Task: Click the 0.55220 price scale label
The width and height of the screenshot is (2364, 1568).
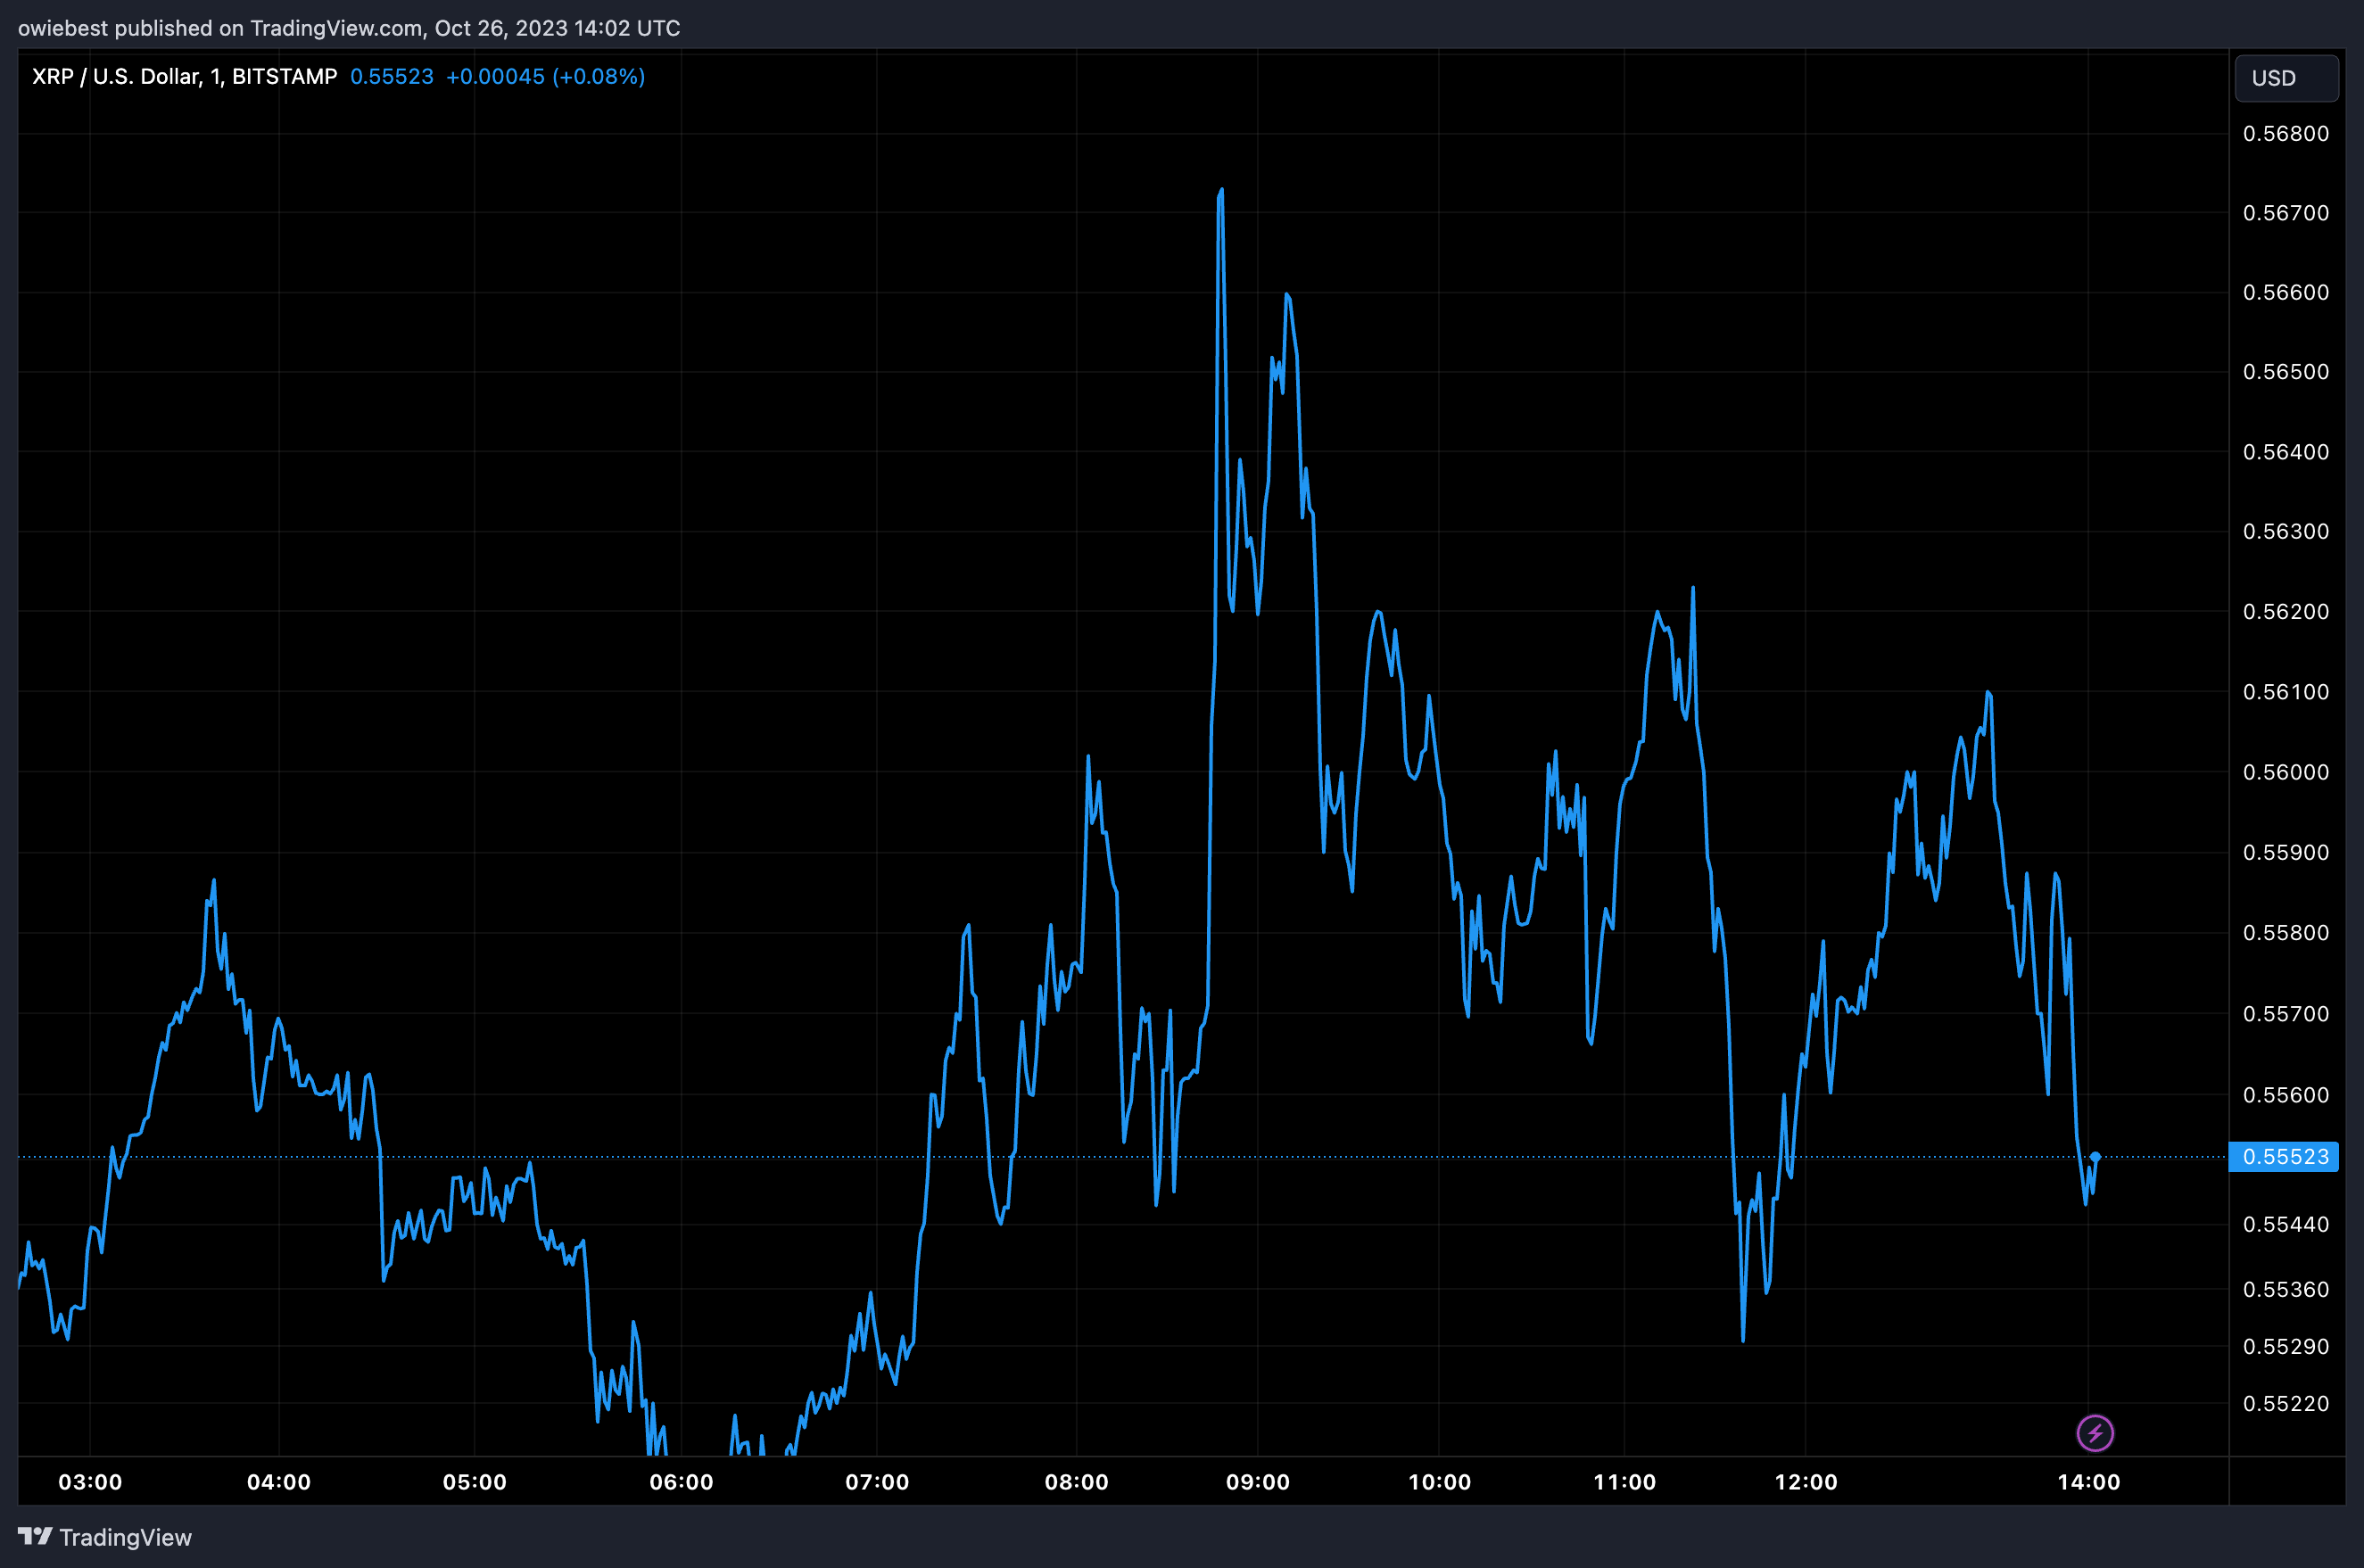Action: [2285, 1404]
